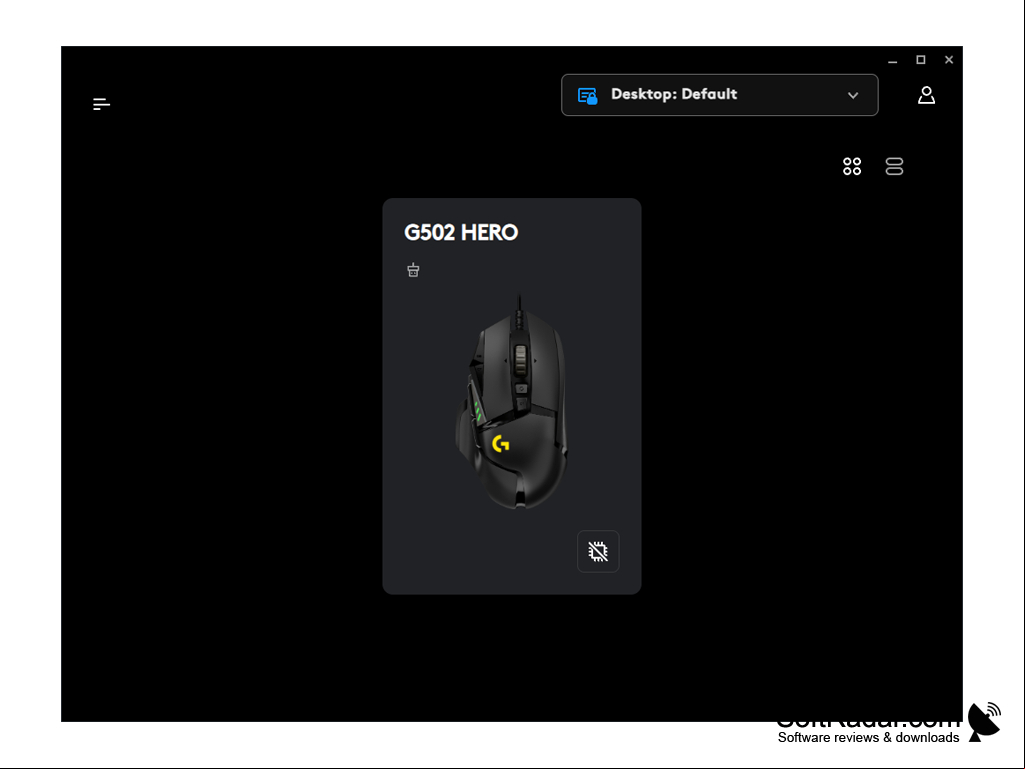
Task: Click the G502 HERO title text
Action: 461,232
